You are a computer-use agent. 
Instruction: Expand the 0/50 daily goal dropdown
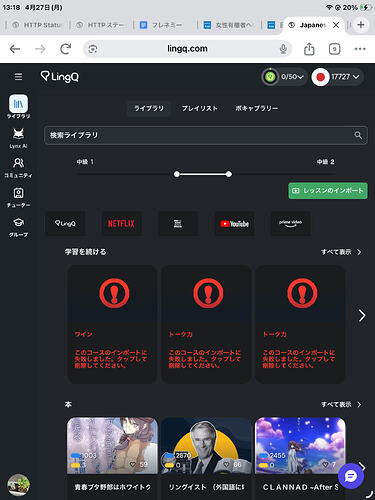coord(284,77)
